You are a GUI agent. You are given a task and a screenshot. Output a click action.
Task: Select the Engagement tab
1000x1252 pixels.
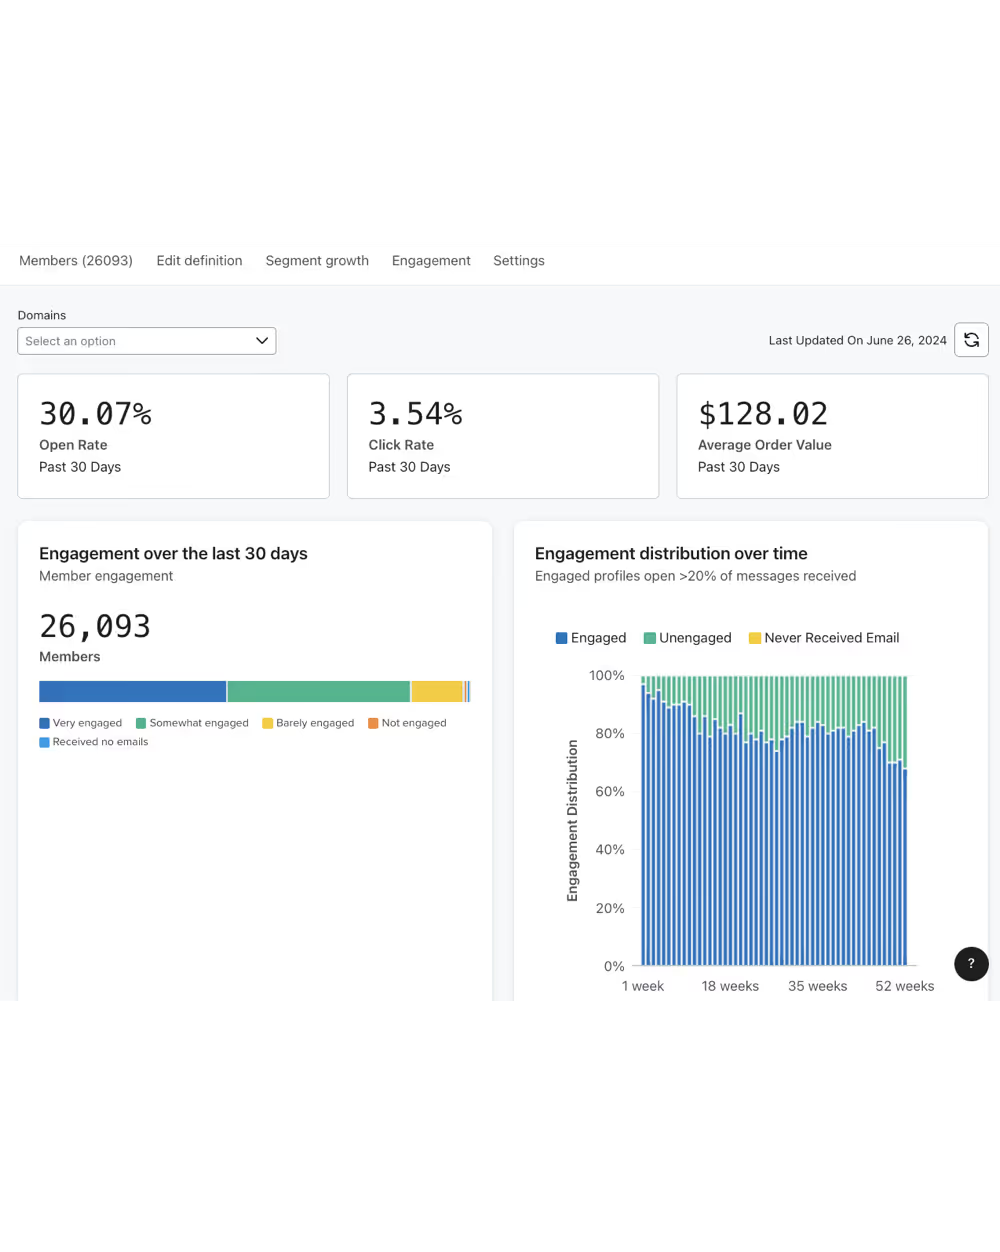click(431, 261)
